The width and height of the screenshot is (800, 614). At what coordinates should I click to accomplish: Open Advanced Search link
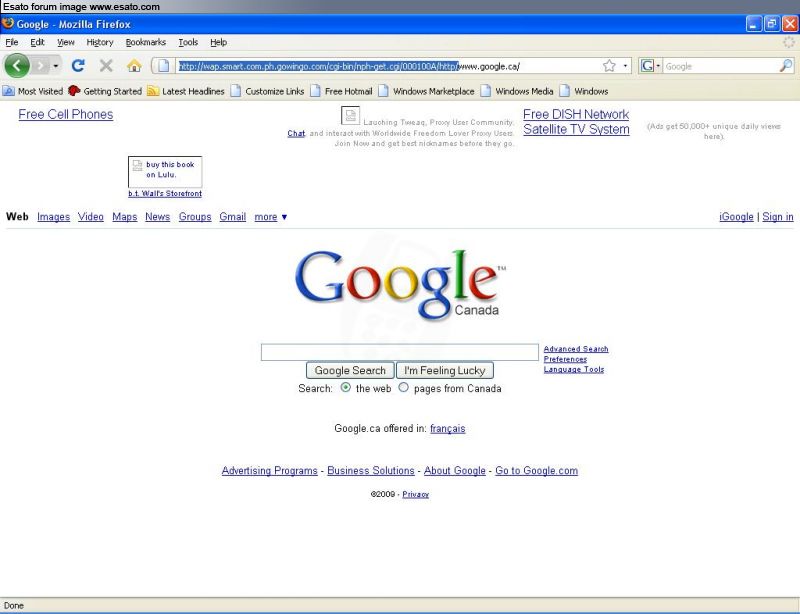576,349
